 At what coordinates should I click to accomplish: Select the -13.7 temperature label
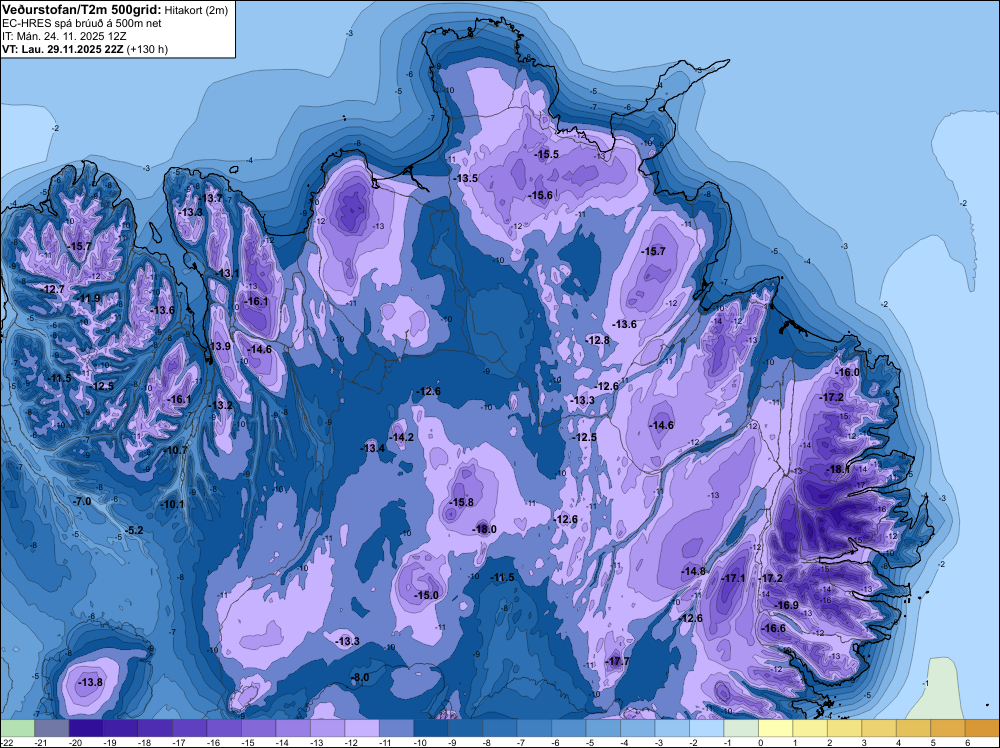[x=211, y=198]
